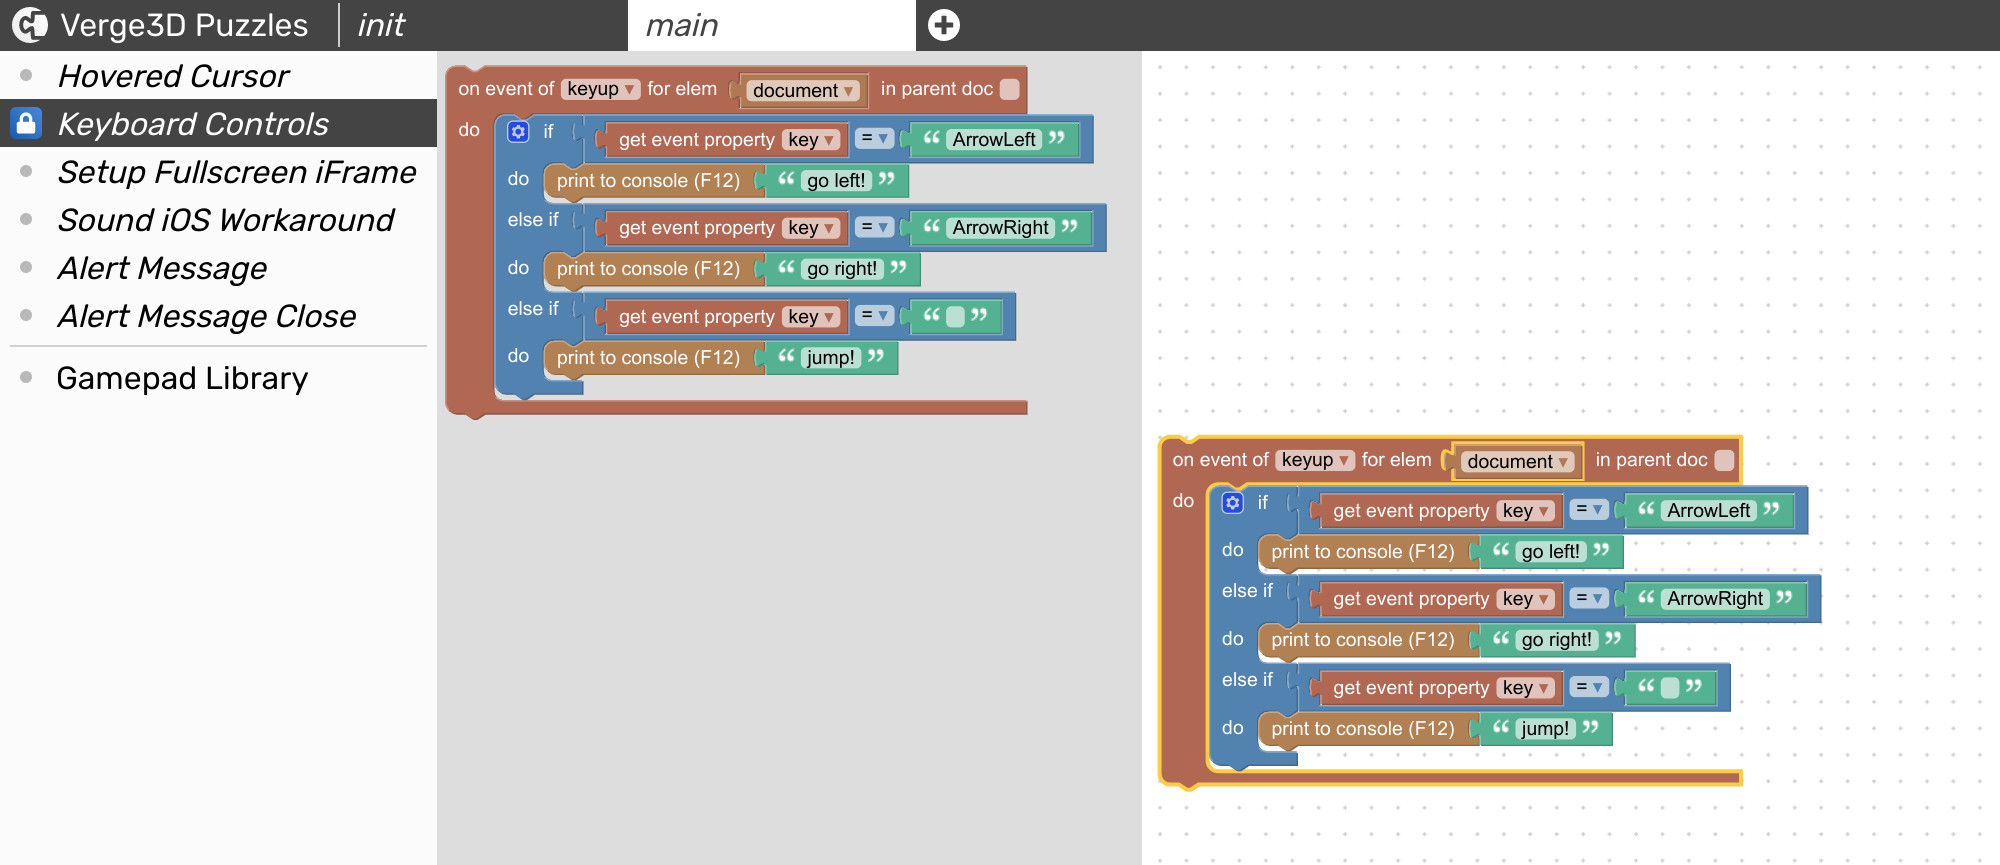
Task: Open the document element dropdown in the workspace block
Action: pos(1517,461)
